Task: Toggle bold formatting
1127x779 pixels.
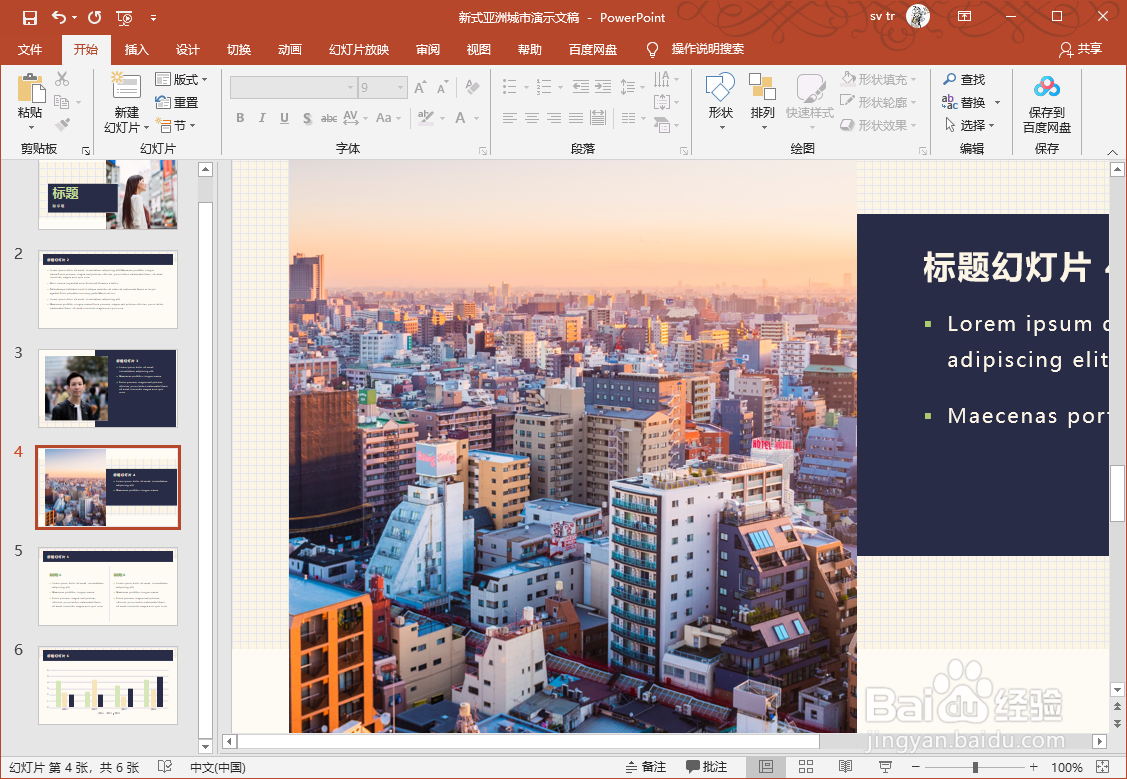Action: pyautogui.click(x=240, y=118)
